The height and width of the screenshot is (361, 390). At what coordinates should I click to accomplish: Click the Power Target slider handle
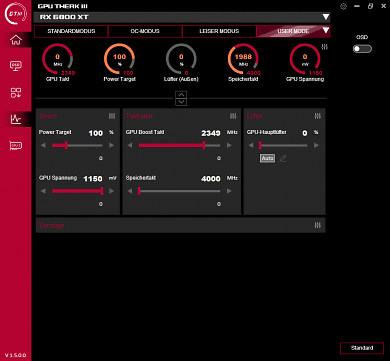coord(66,145)
